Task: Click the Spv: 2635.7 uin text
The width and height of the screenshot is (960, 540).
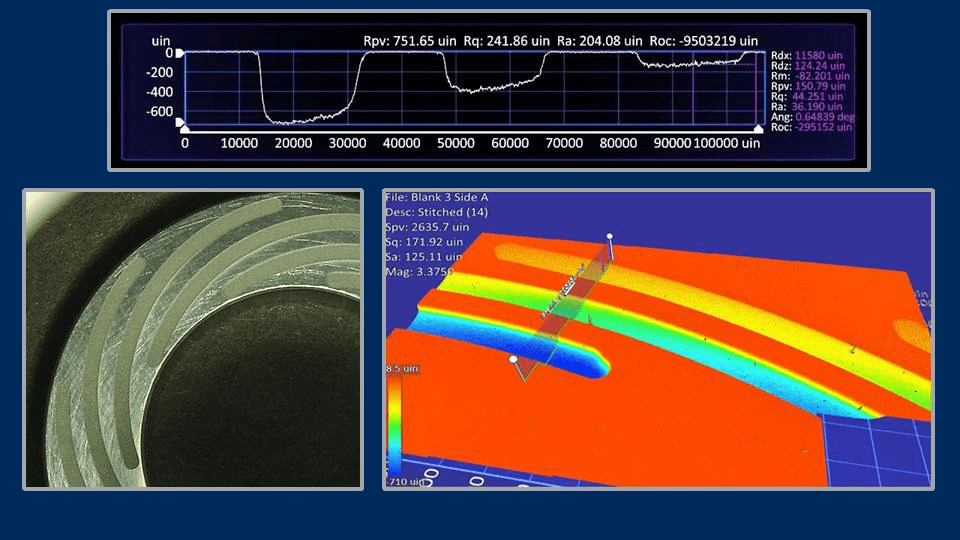Action: click(x=427, y=227)
